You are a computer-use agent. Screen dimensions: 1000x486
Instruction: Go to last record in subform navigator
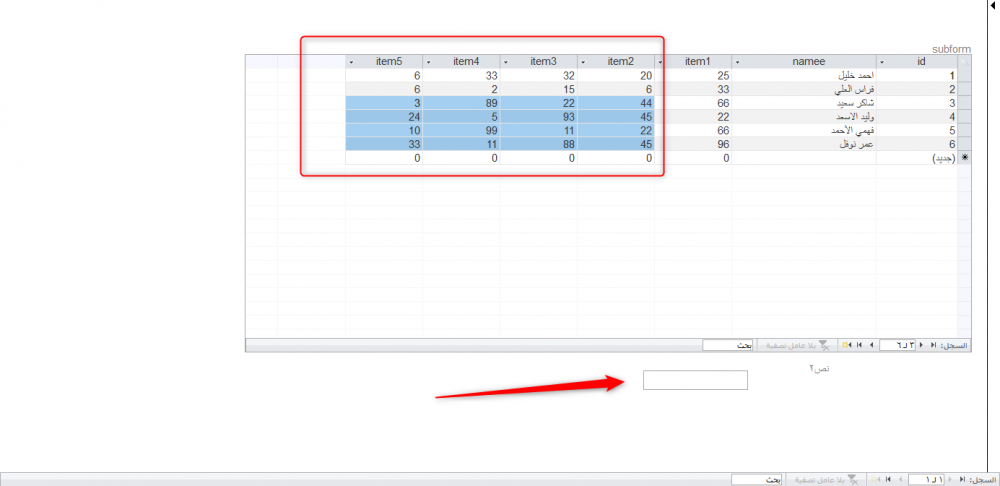(858, 345)
